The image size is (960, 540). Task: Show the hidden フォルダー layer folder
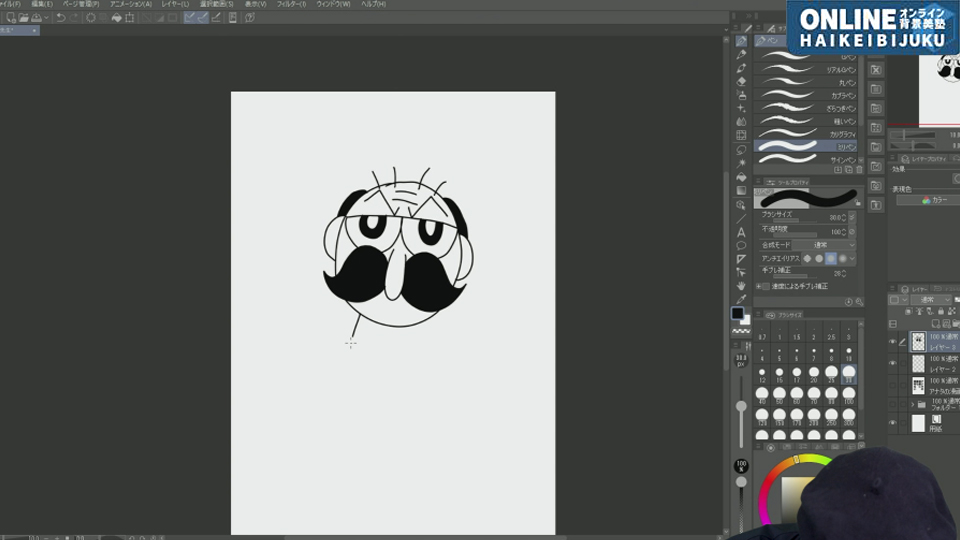893,404
